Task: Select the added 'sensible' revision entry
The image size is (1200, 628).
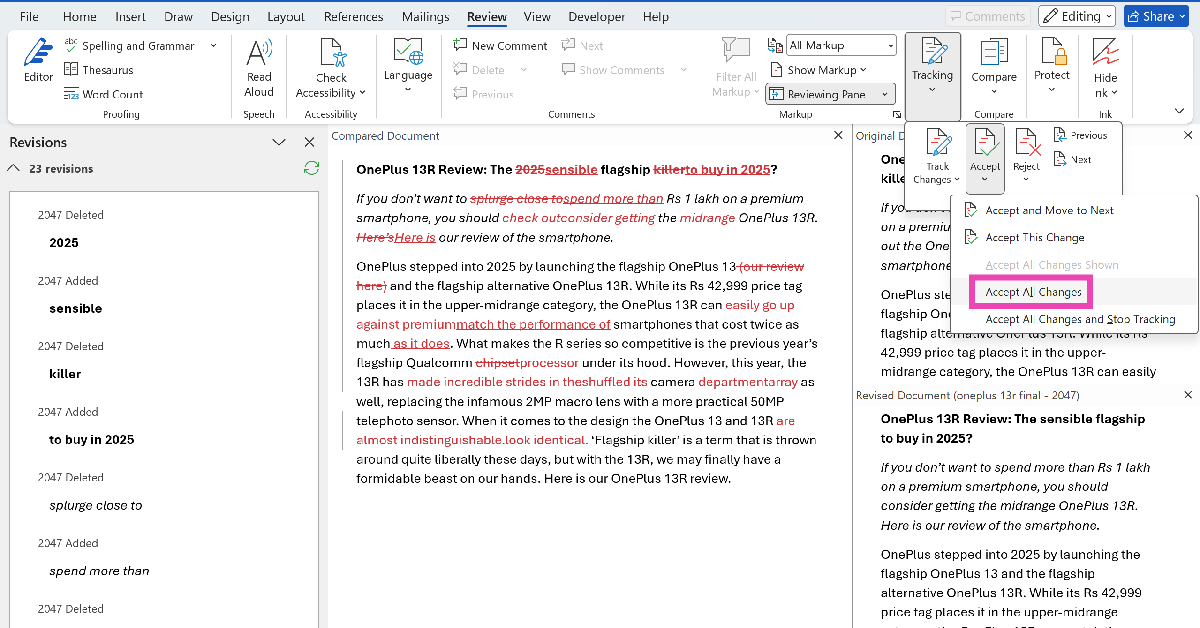Action: pyautogui.click(x=75, y=309)
